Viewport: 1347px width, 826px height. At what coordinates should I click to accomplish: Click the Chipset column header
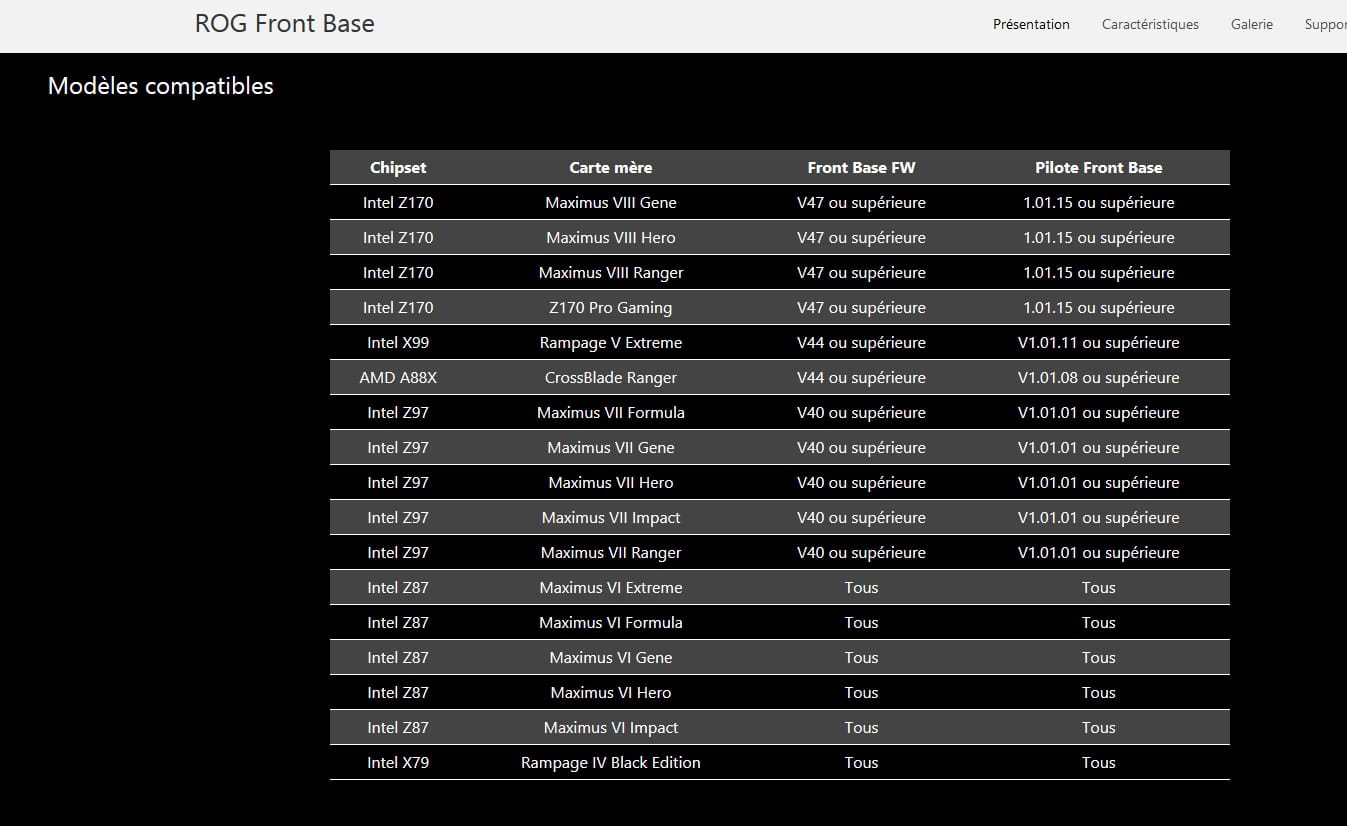(x=398, y=168)
